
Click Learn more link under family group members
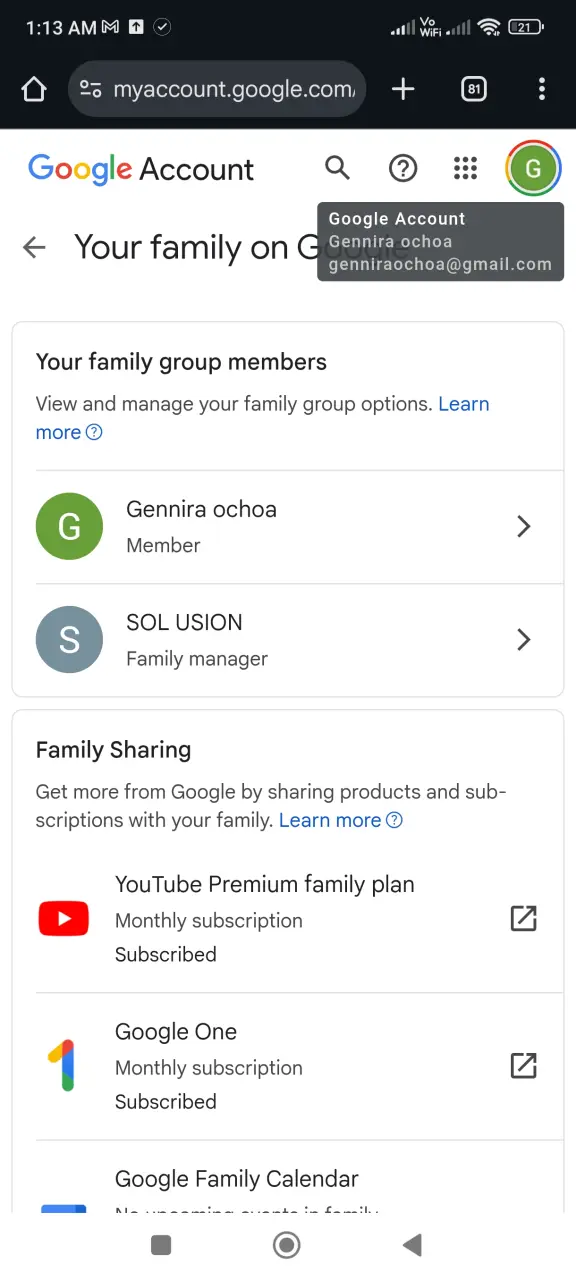263,418
